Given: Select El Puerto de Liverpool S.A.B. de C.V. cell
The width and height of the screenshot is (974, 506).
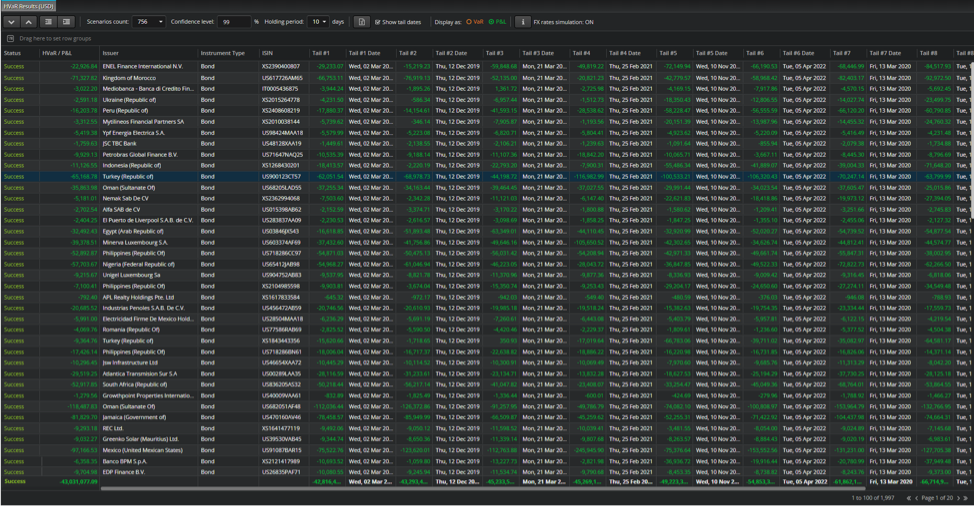Looking at the screenshot, I should point(149,220).
